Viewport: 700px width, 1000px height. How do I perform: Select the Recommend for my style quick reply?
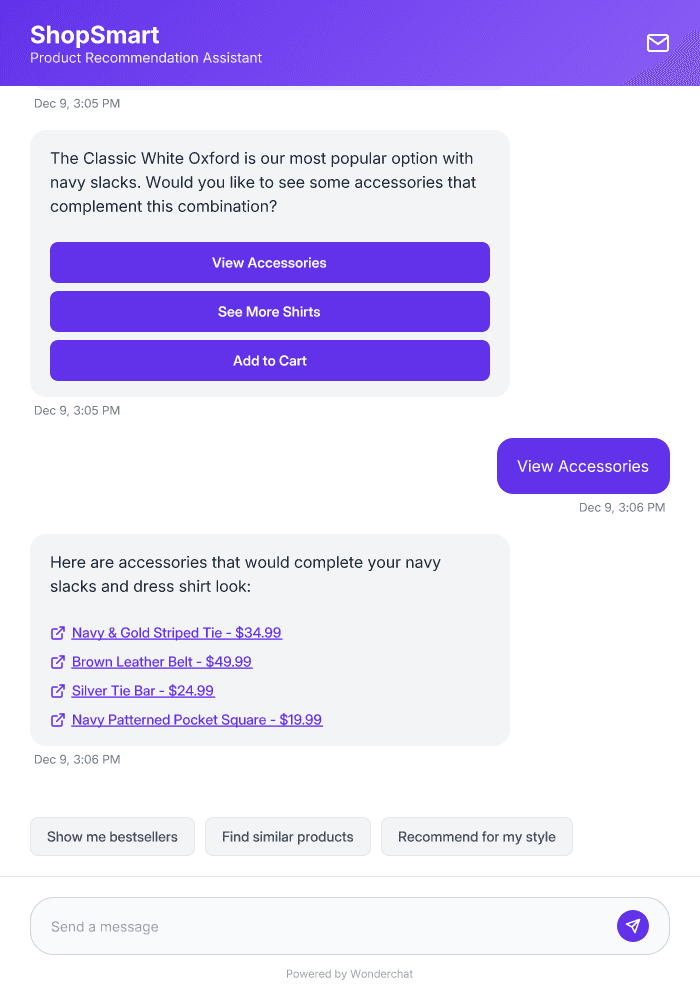pos(477,836)
